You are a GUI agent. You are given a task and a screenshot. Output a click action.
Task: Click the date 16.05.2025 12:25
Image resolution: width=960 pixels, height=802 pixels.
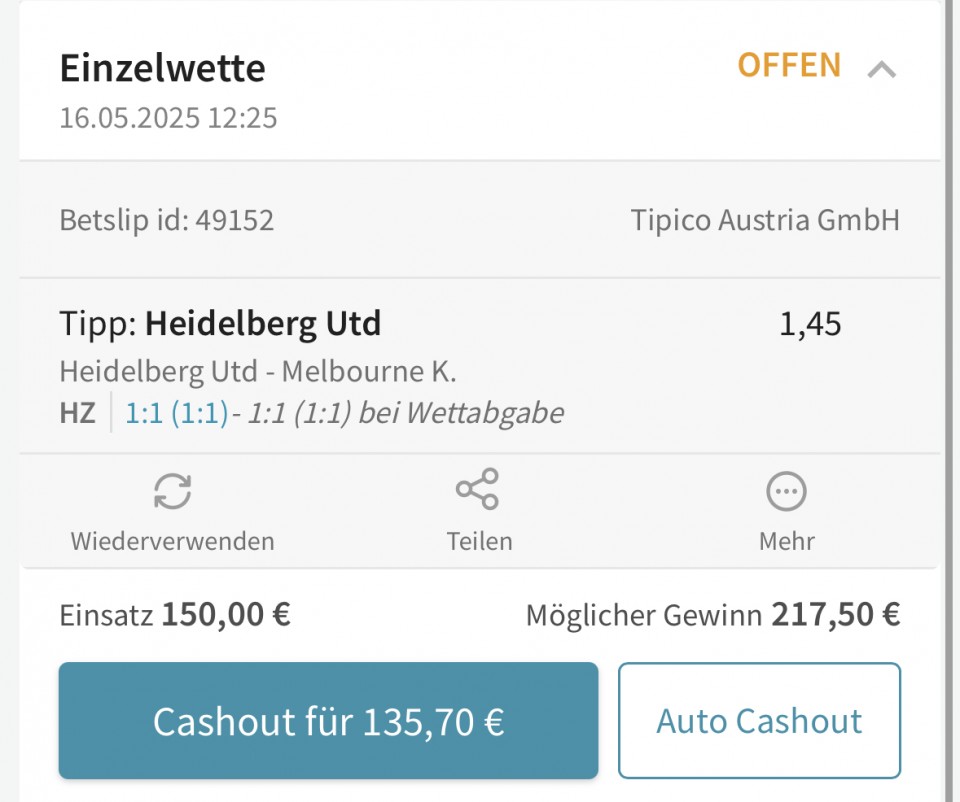point(168,118)
